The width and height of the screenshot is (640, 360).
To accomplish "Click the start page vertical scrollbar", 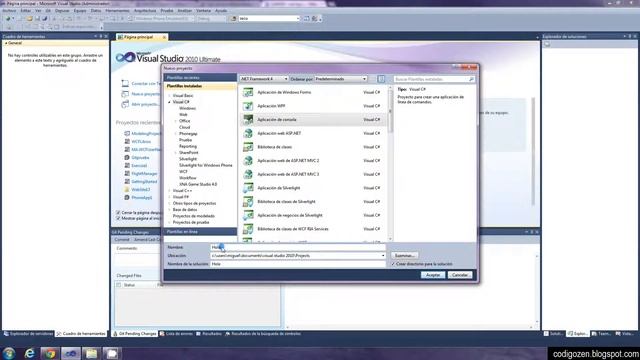I will click(x=533, y=151).
